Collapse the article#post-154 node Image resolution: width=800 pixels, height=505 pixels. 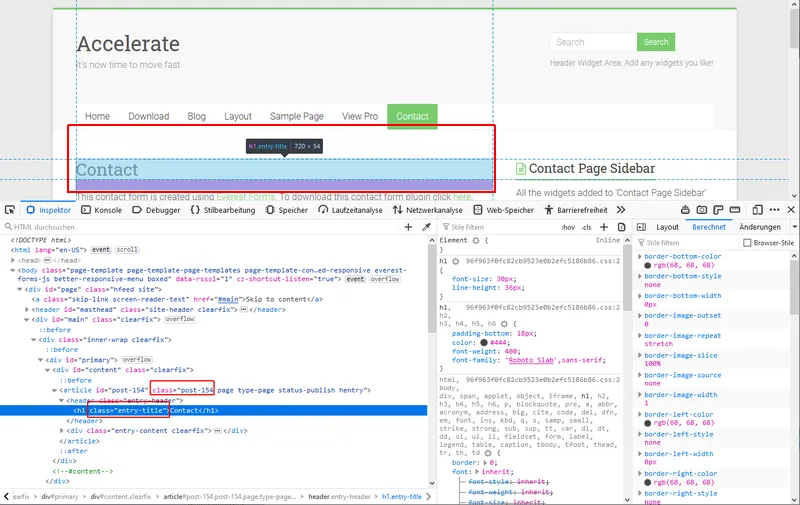(x=54, y=390)
